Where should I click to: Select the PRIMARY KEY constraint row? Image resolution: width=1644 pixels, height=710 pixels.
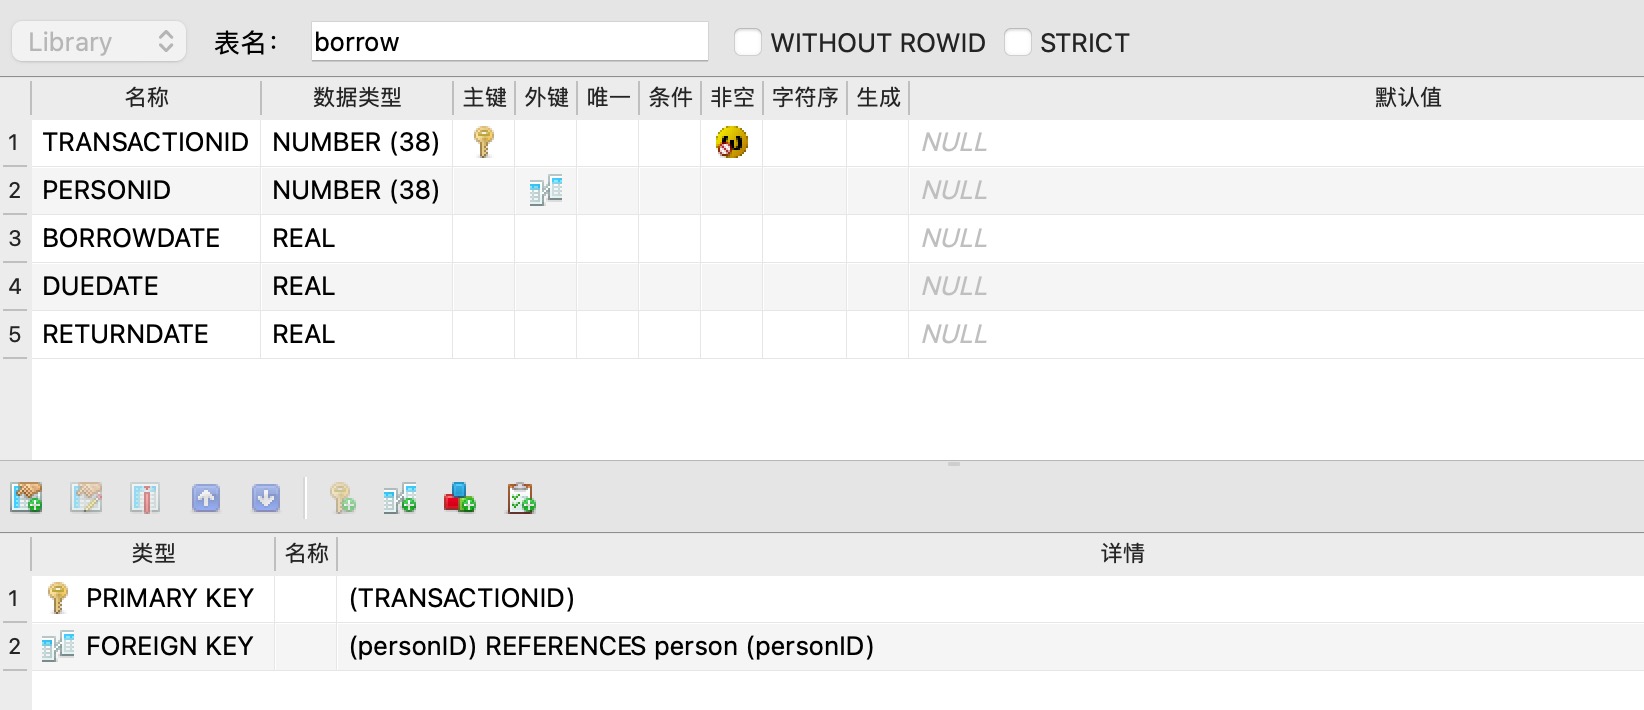click(170, 598)
